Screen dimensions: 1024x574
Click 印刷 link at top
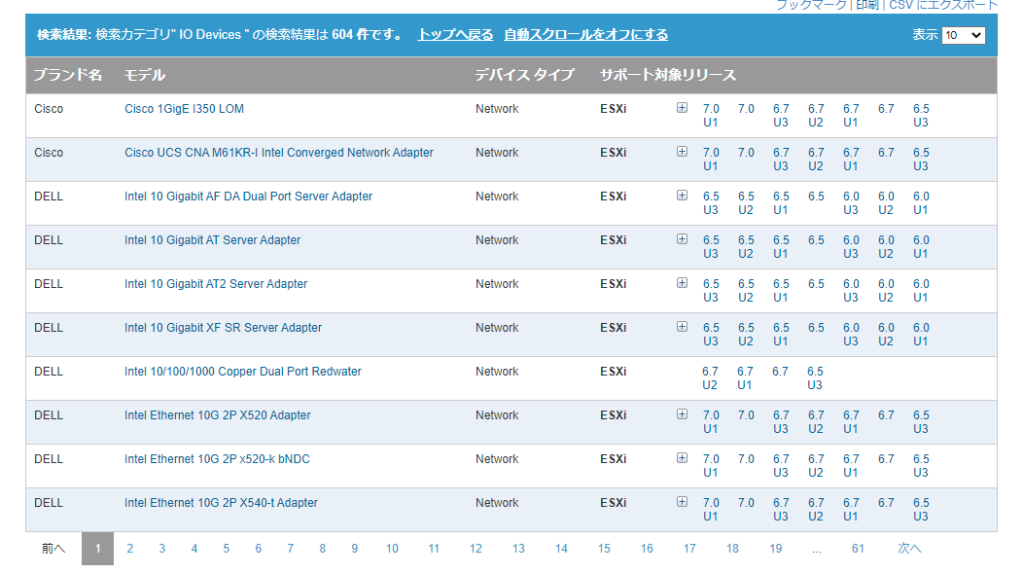867,5
